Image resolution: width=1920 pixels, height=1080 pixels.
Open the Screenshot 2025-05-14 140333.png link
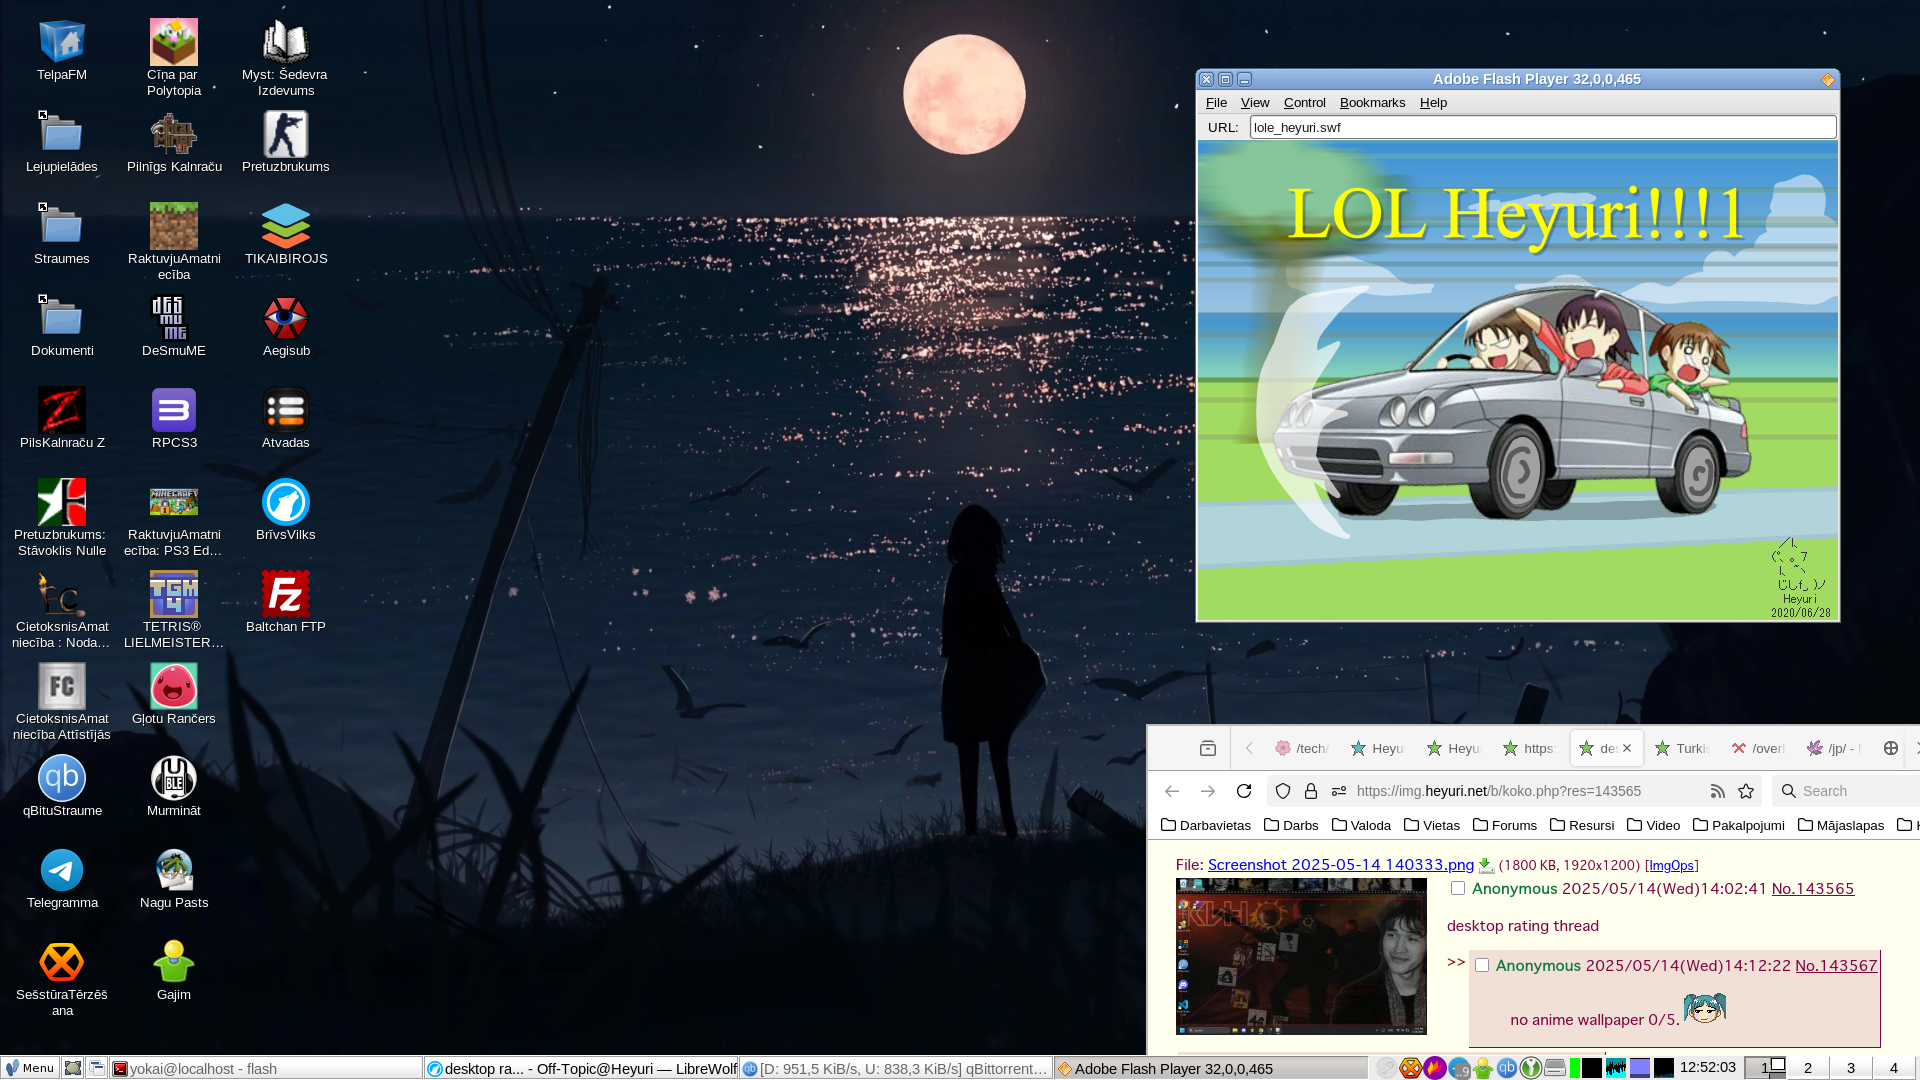[x=1340, y=865]
